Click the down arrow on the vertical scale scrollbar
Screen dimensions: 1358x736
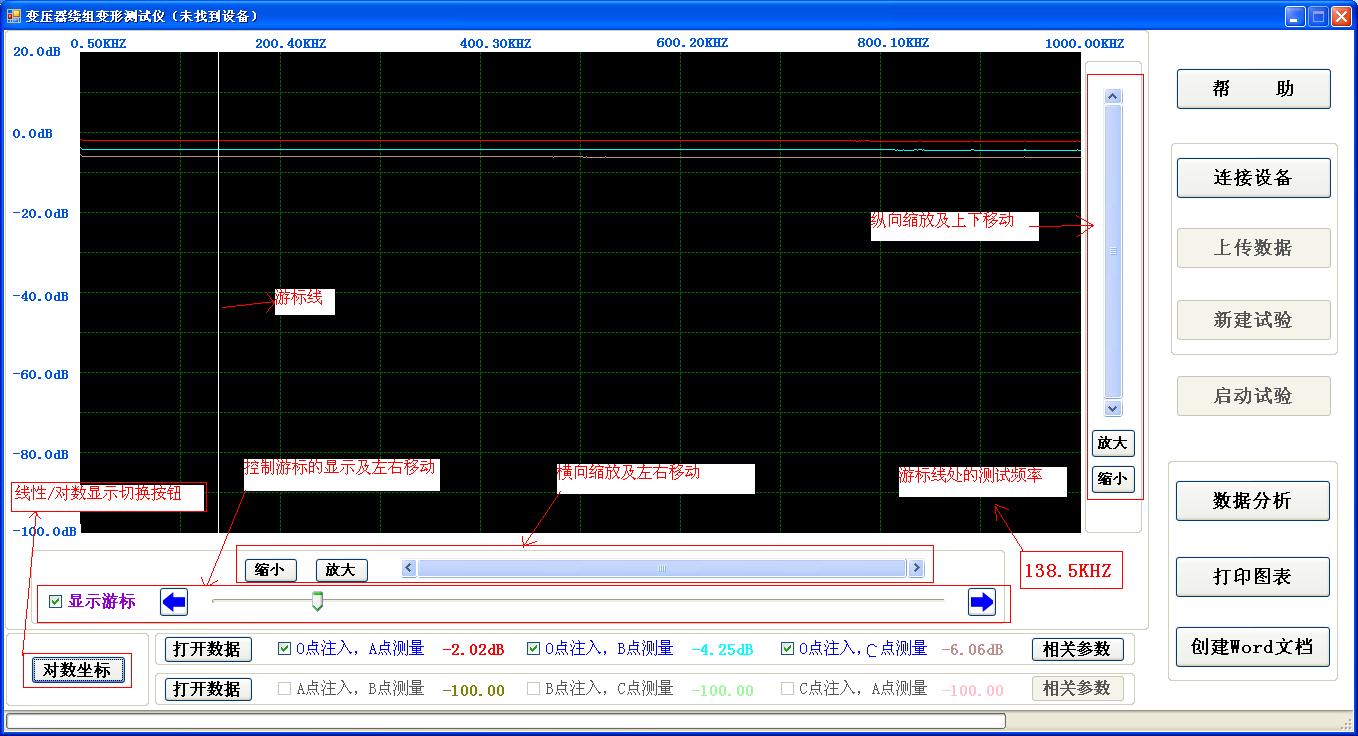click(1112, 408)
